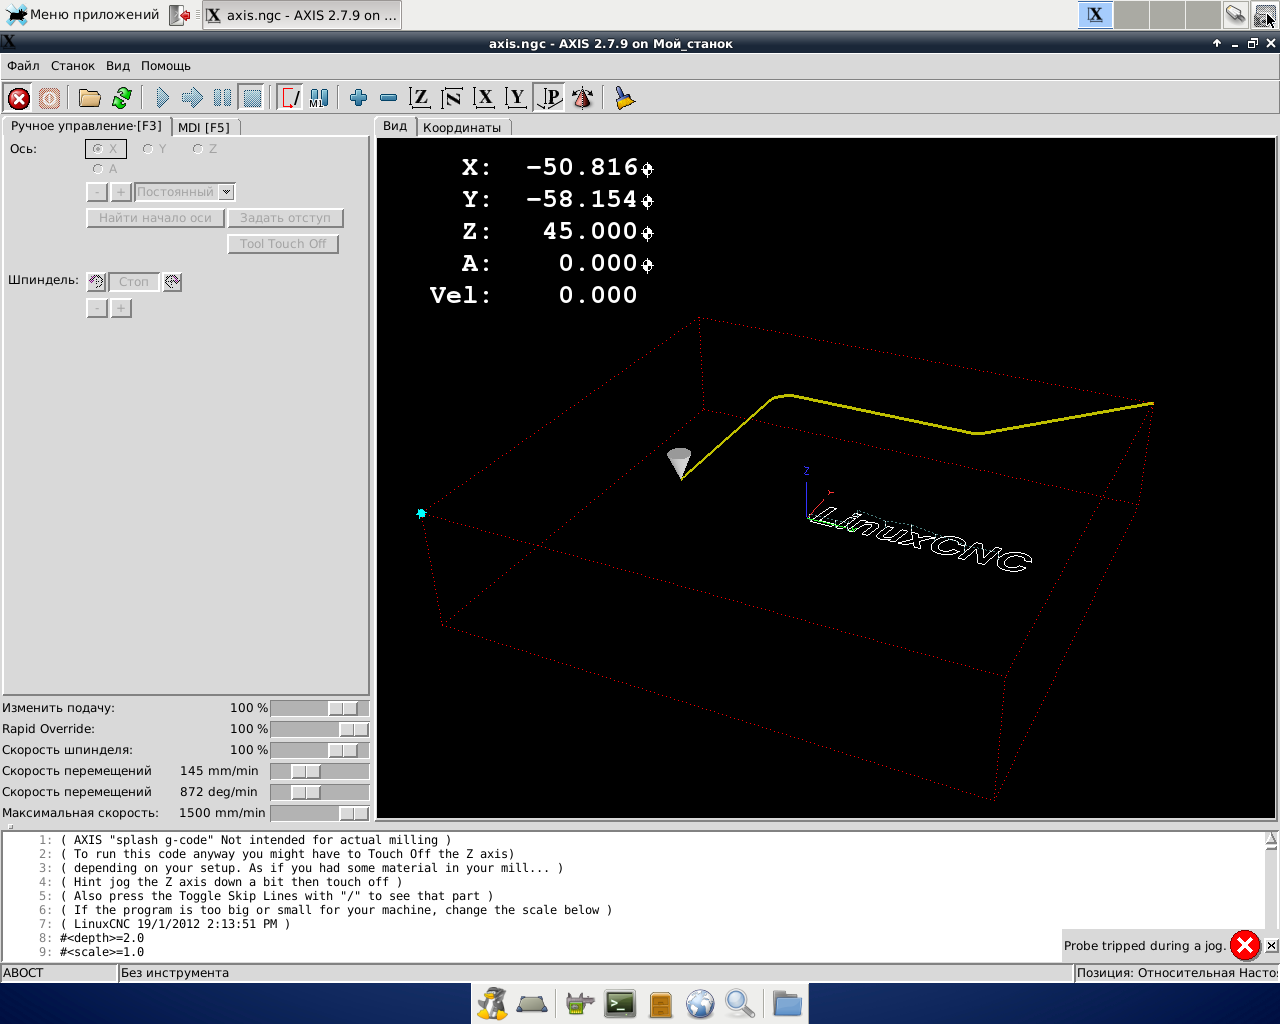Click the Задать отступ button
The height and width of the screenshot is (1024, 1280).
tap(285, 218)
